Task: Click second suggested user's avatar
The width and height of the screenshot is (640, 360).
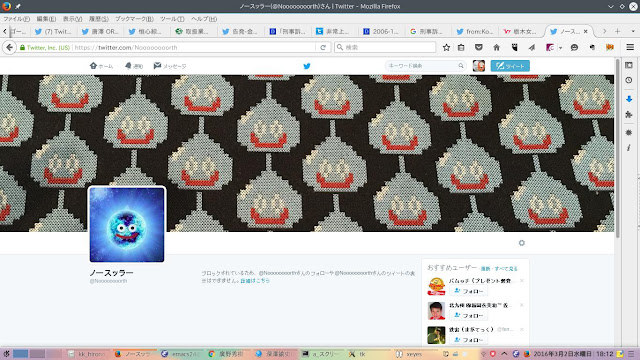Action: tap(436, 311)
